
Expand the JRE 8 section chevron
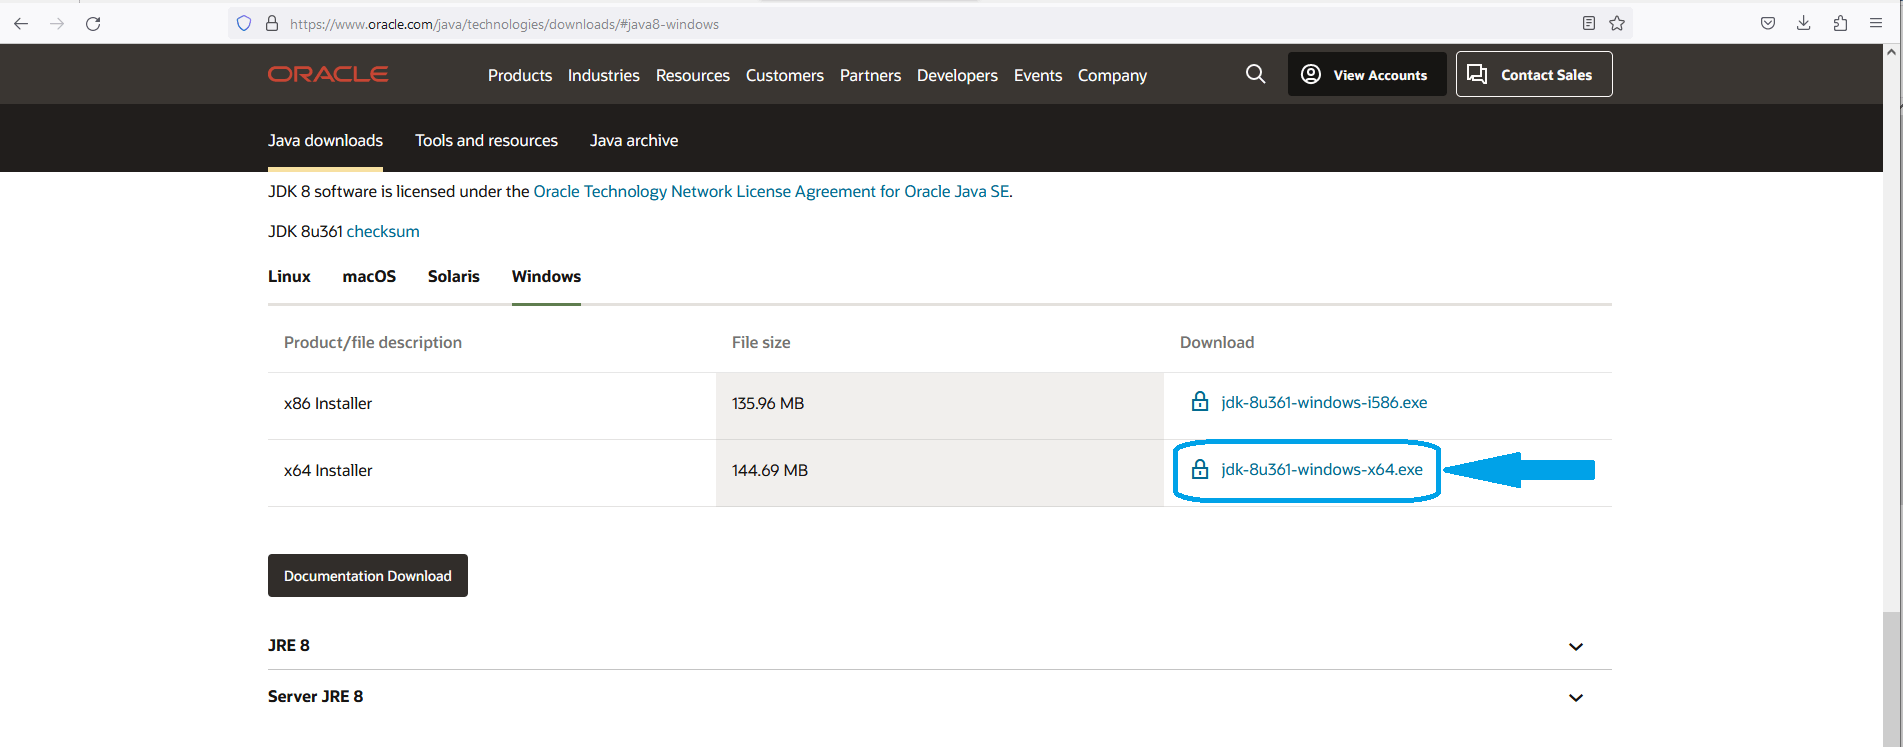(1576, 647)
